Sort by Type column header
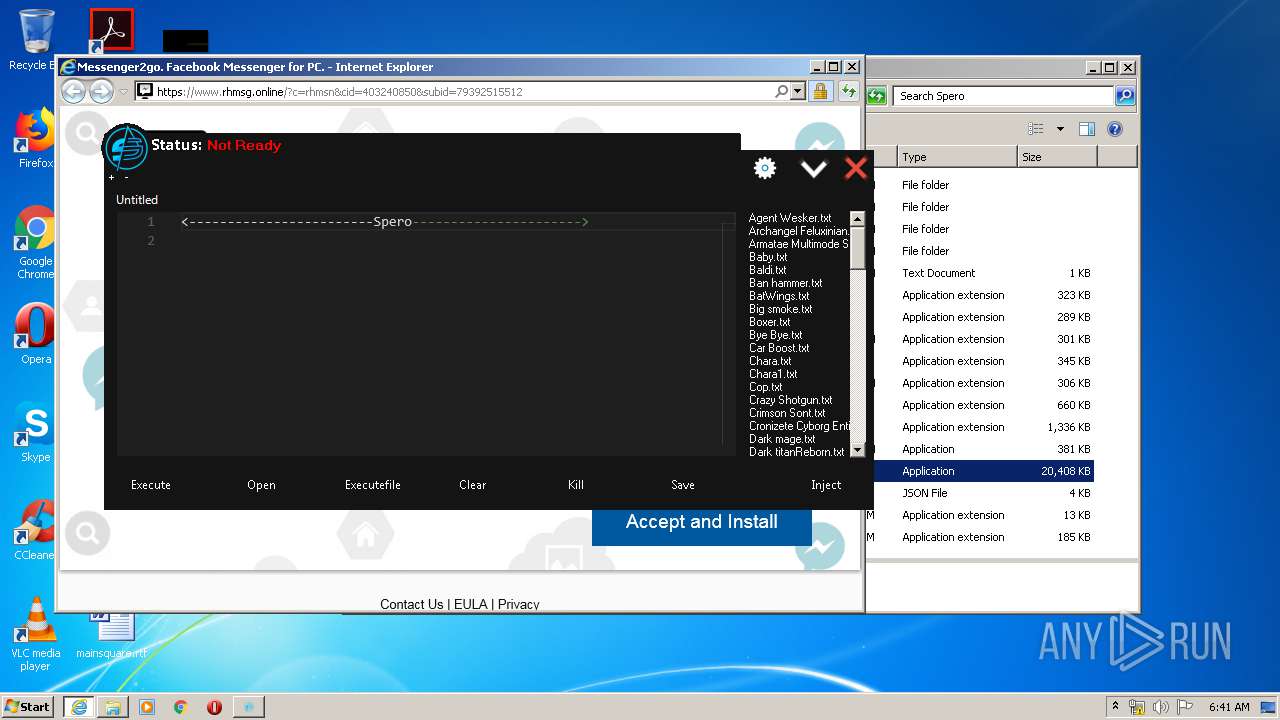The height and width of the screenshot is (720, 1280). pyautogui.click(x=956, y=157)
